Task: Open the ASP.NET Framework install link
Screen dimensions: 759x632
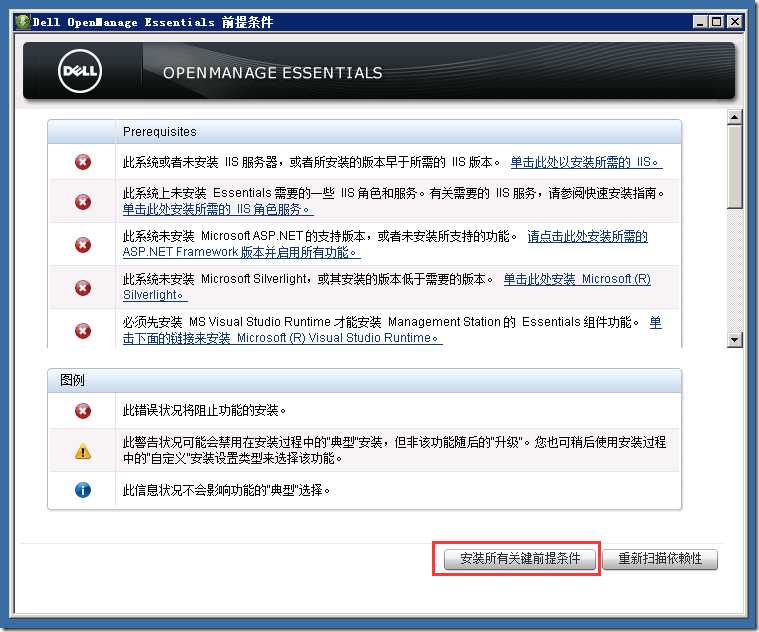Action: click(385, 244)
